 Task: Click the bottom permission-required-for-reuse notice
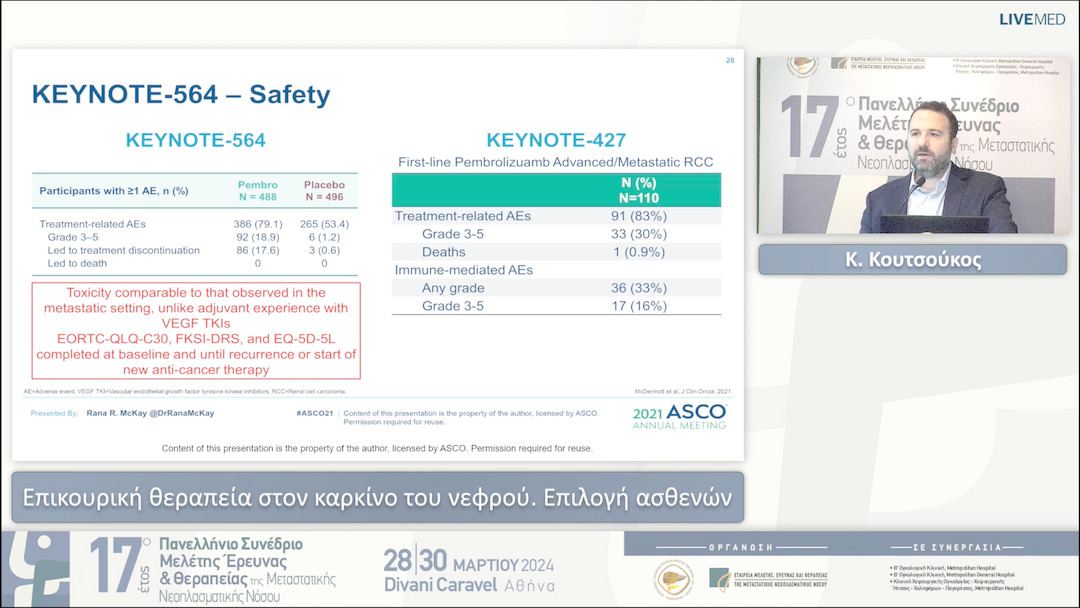(x=377, y=448)
